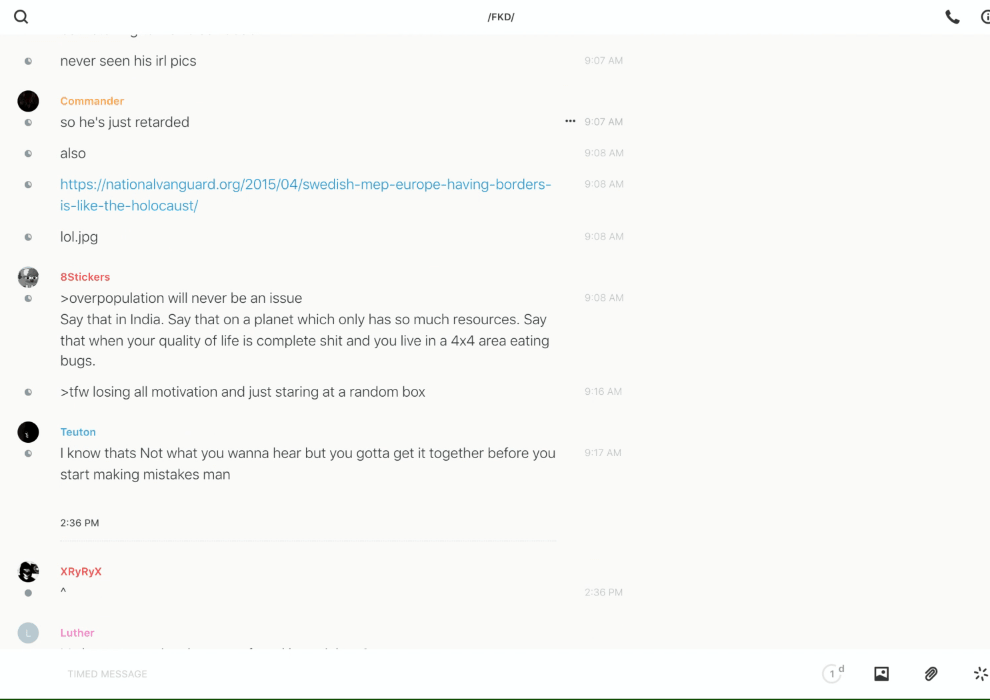990x700 pixels.
Task: Toggle the 1-day timed message timer
Action: pos(833,674)
